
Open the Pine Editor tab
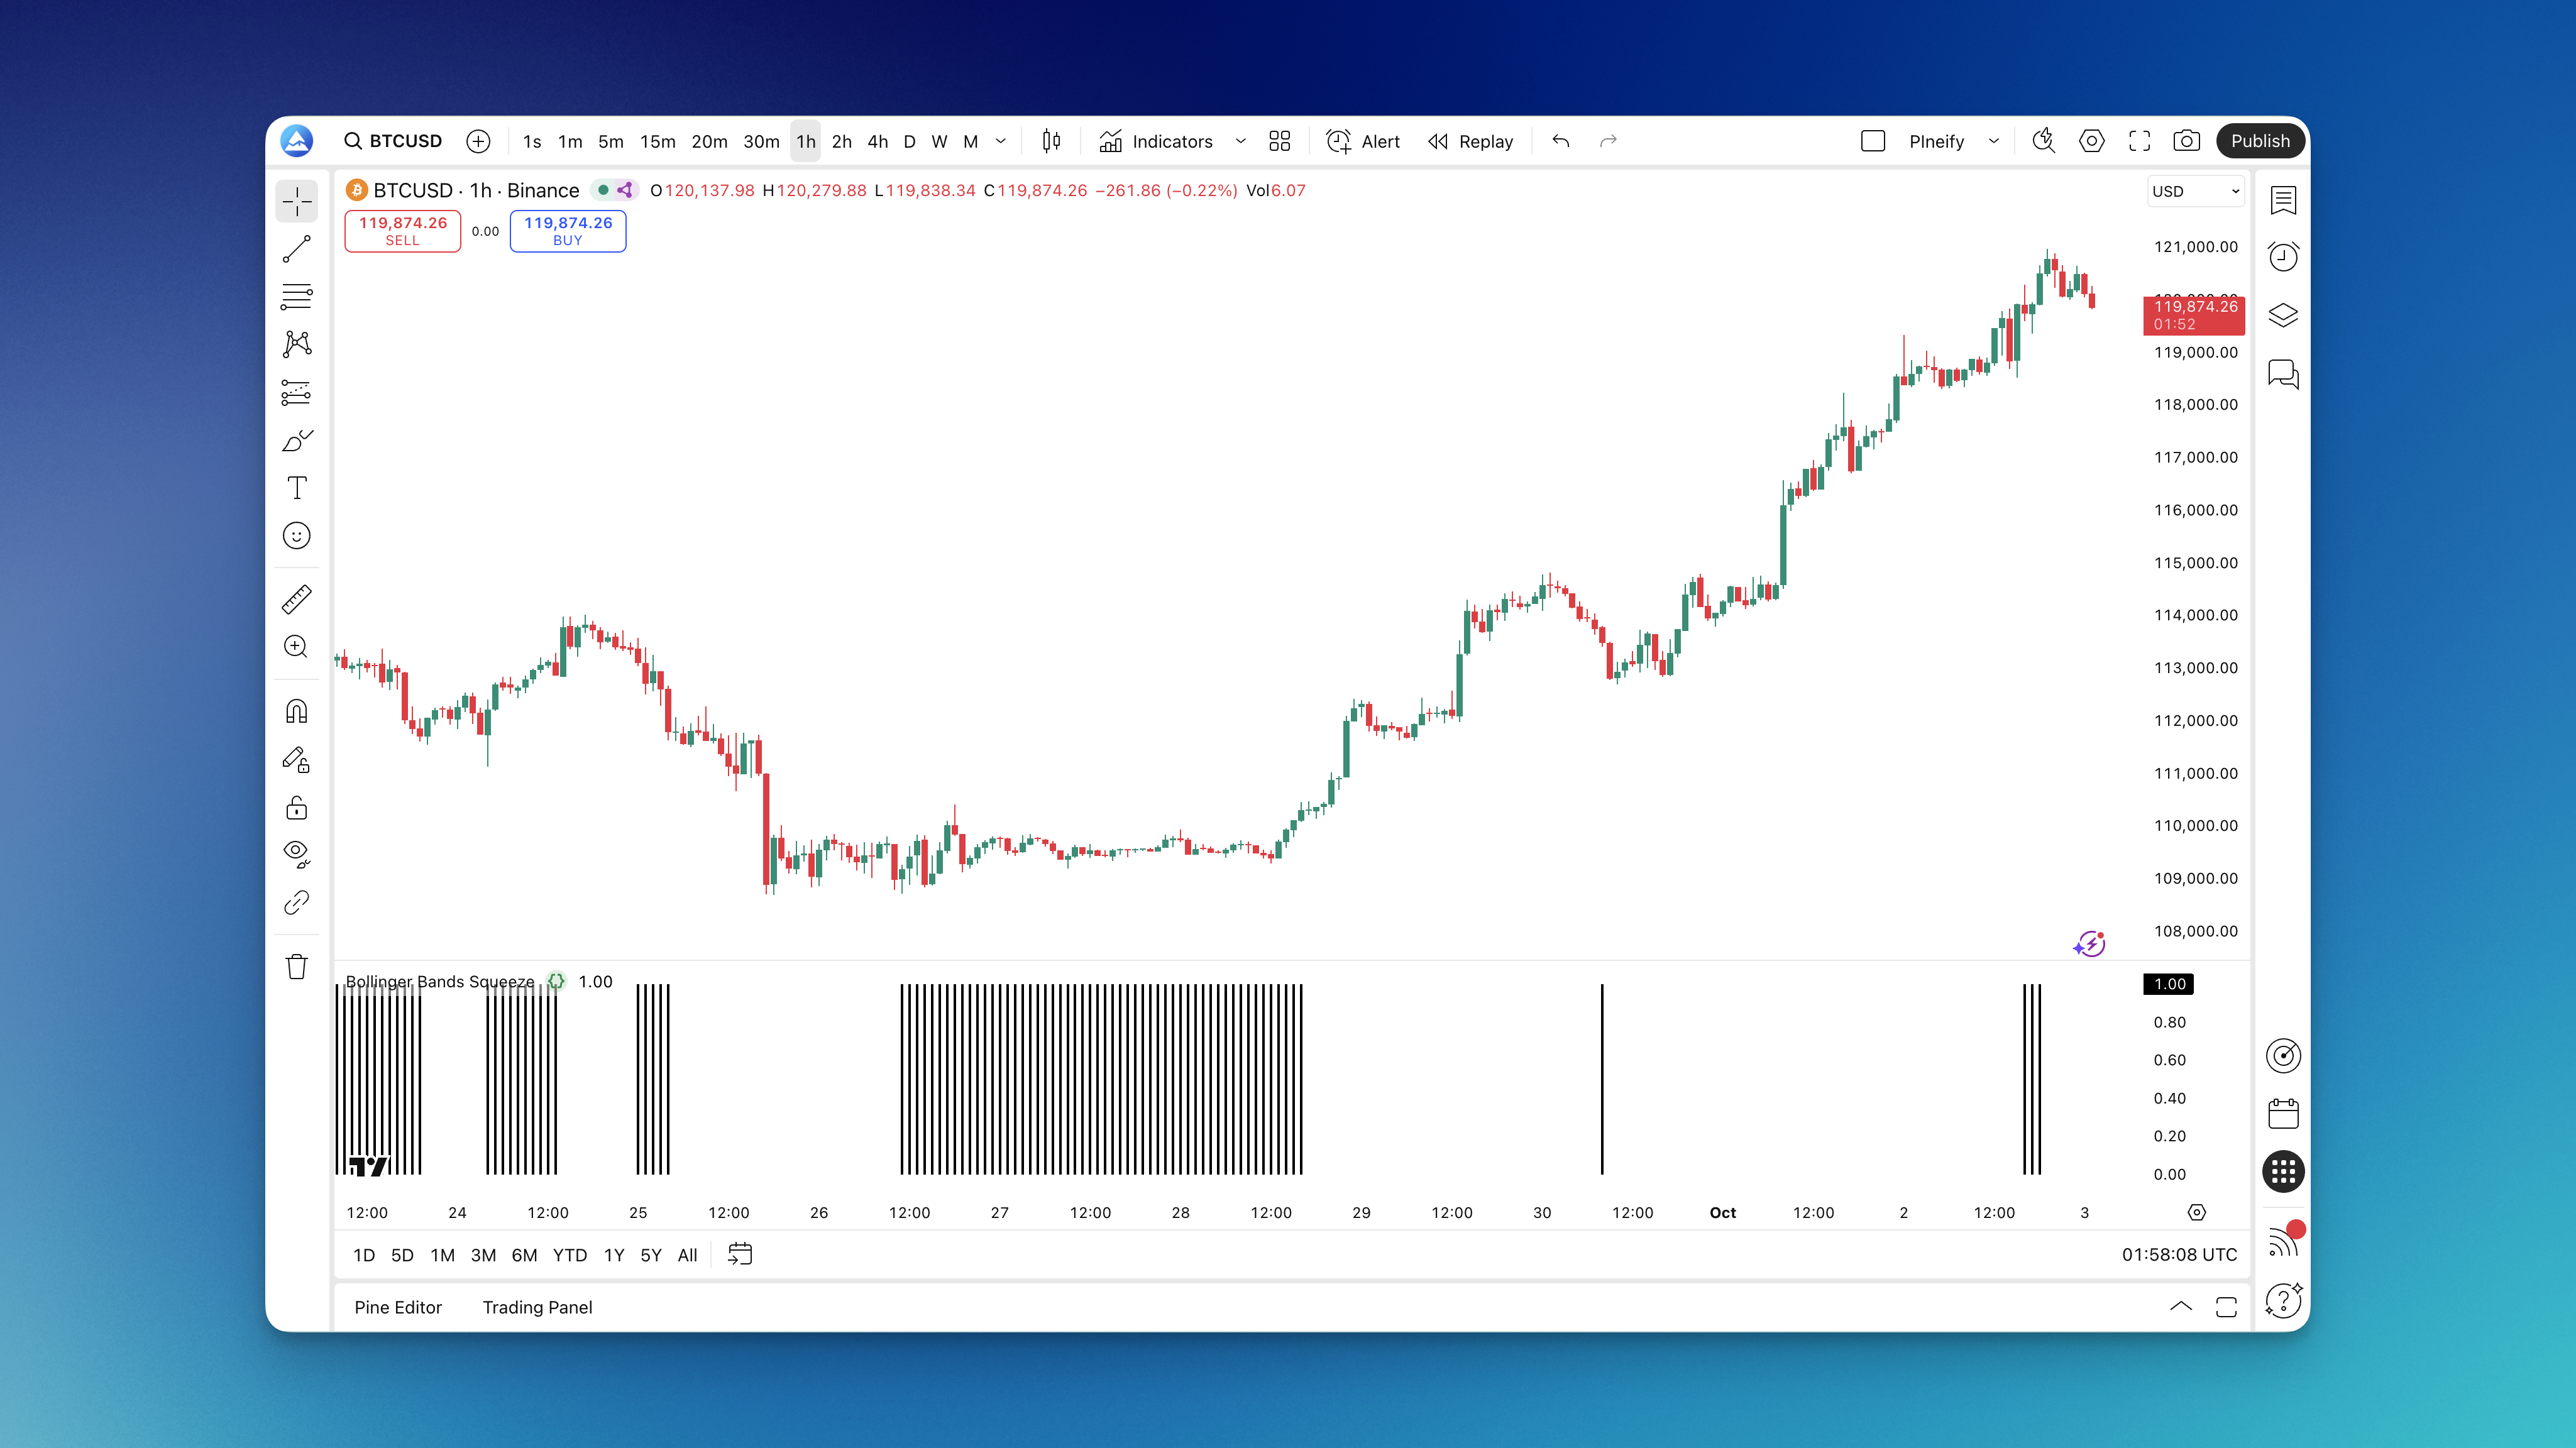point(398,1307)
